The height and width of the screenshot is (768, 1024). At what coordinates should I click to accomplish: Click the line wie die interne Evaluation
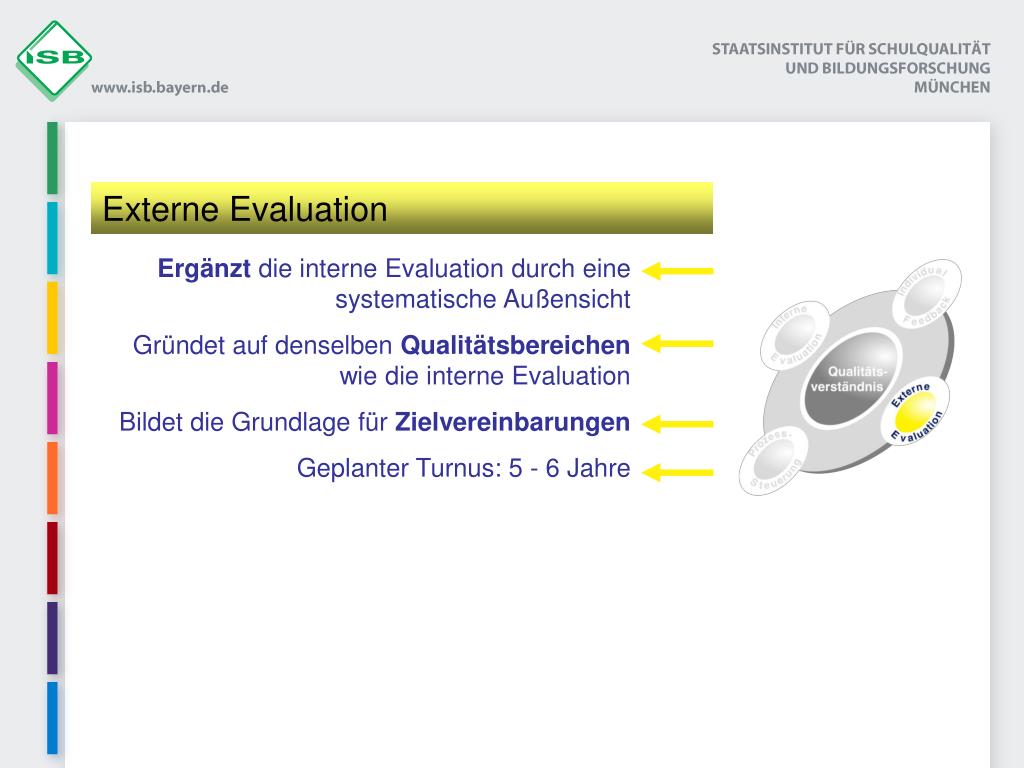[485, 376]
